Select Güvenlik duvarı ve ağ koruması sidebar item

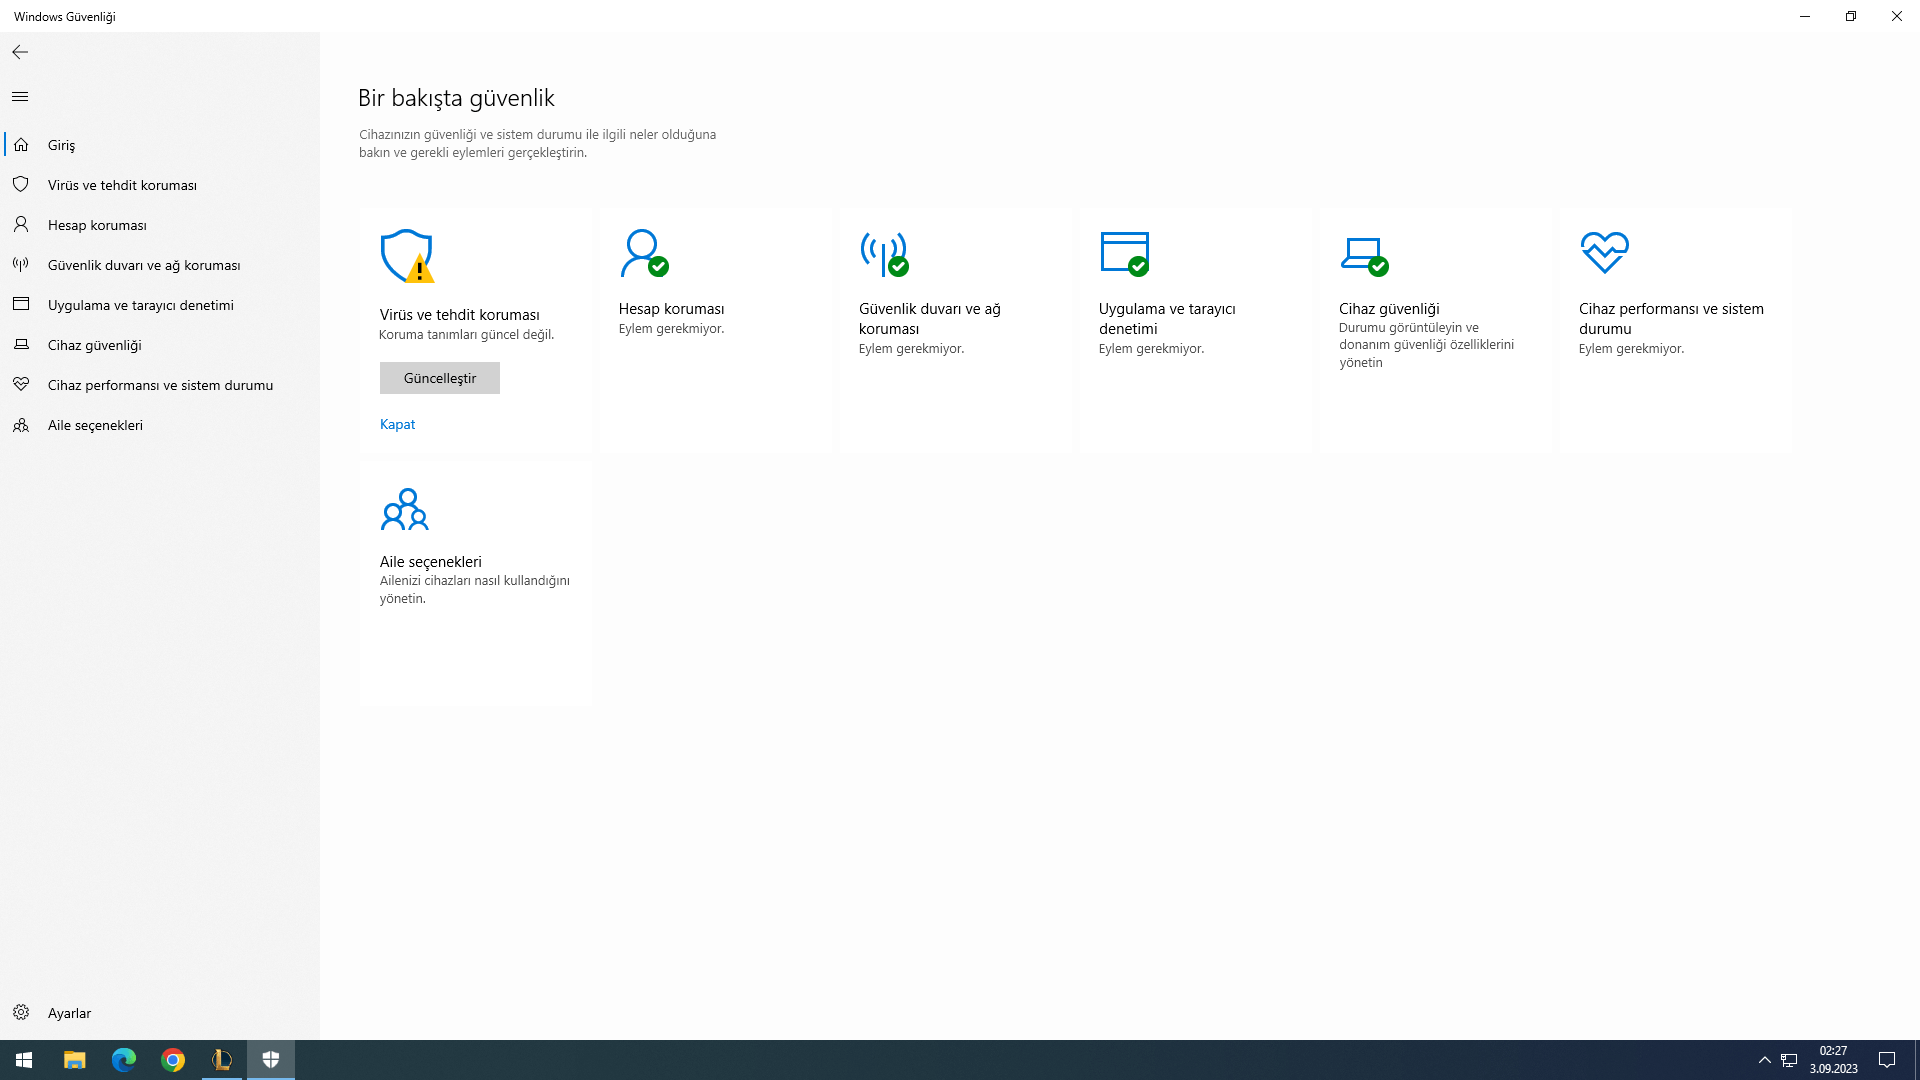point(144,265)
